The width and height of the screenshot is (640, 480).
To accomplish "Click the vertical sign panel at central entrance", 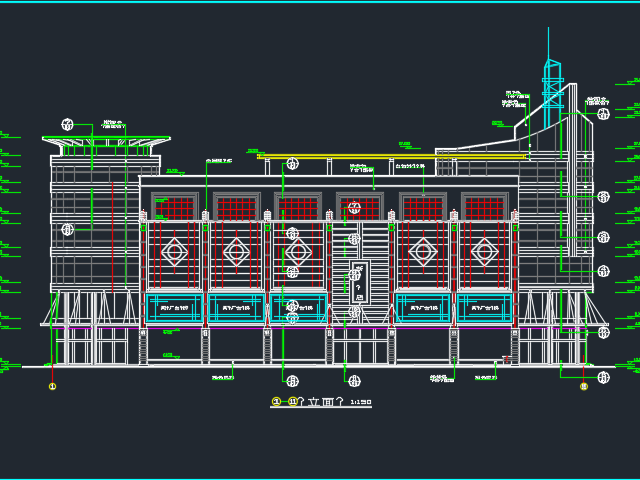I will (x=358, y=282).
